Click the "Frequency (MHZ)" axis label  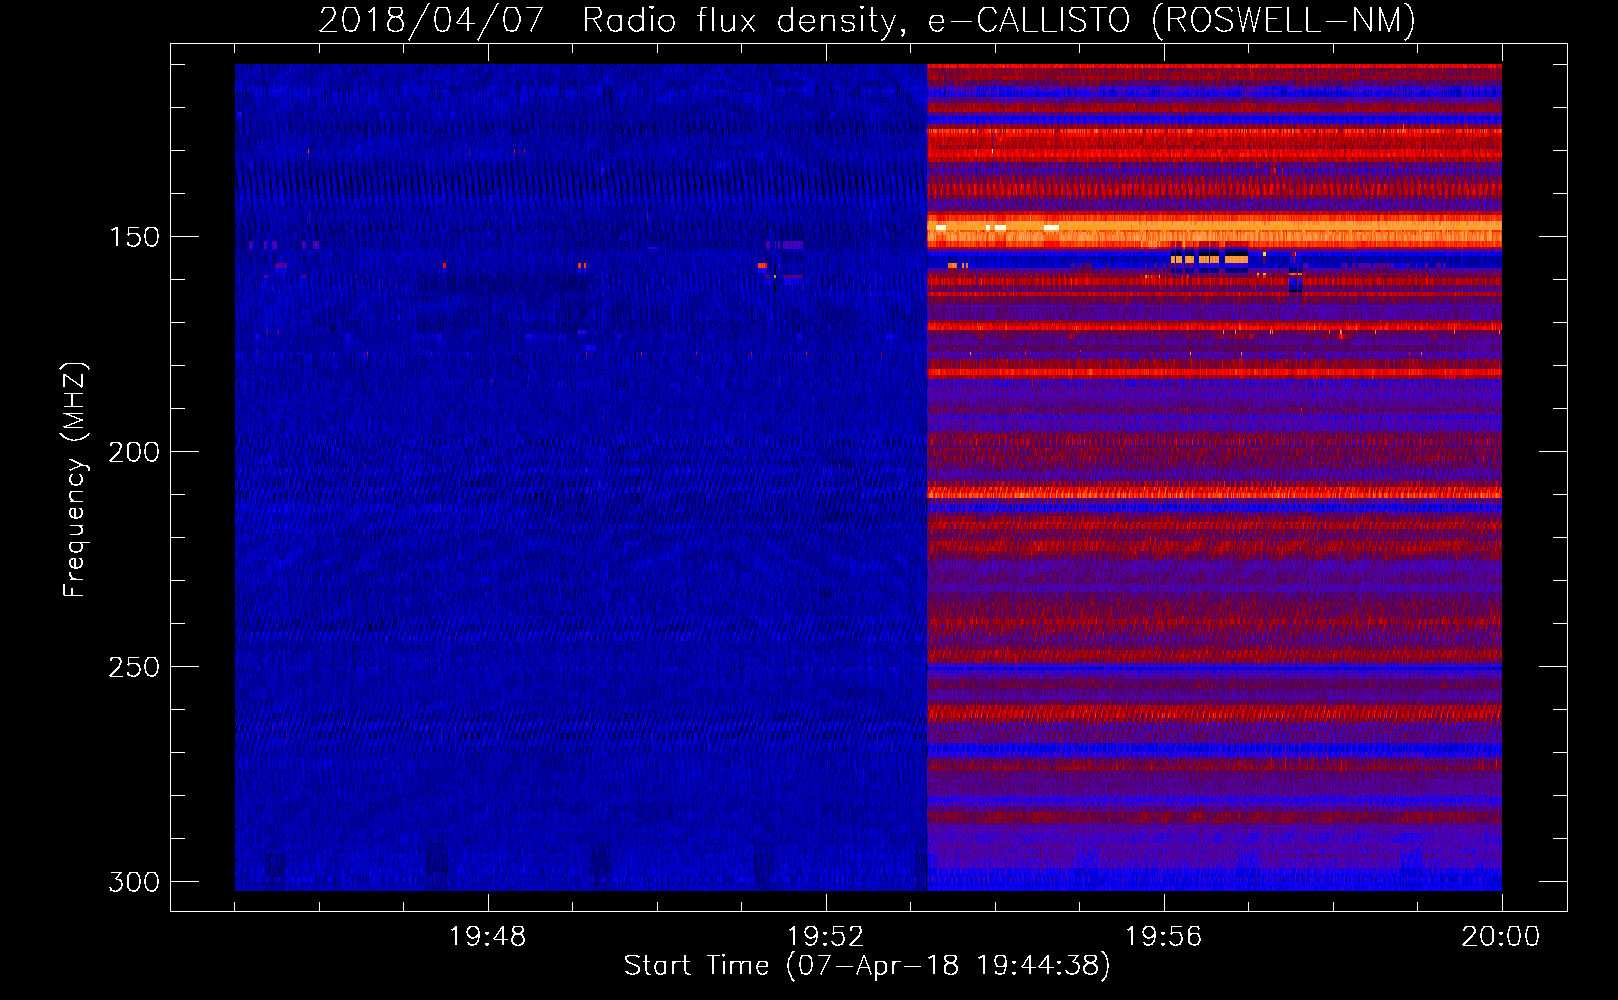75,479
